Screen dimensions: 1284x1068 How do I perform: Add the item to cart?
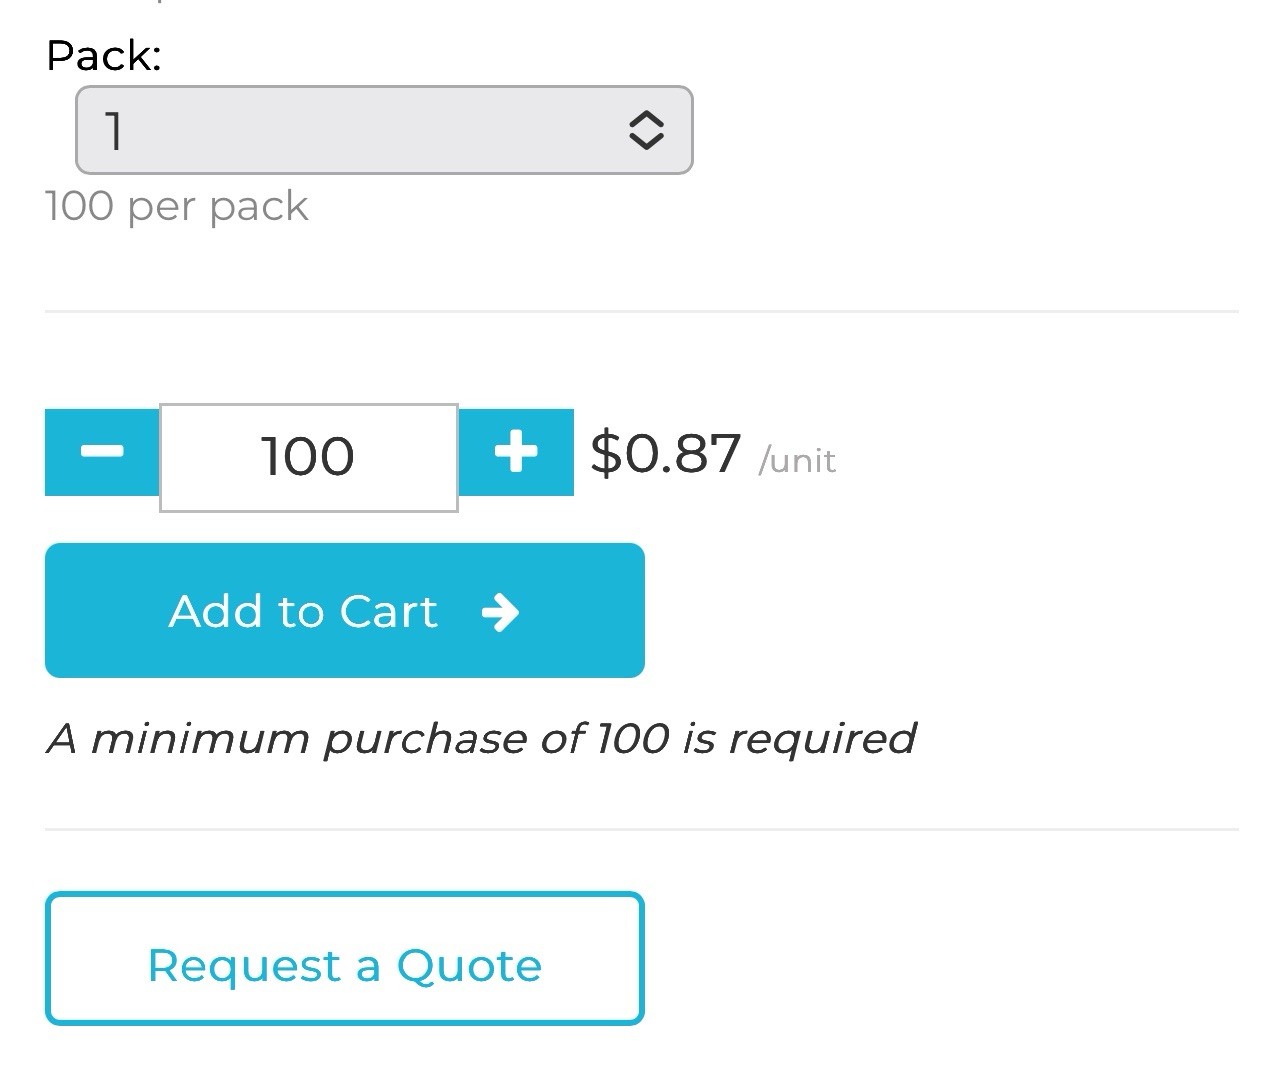point(345,610)
